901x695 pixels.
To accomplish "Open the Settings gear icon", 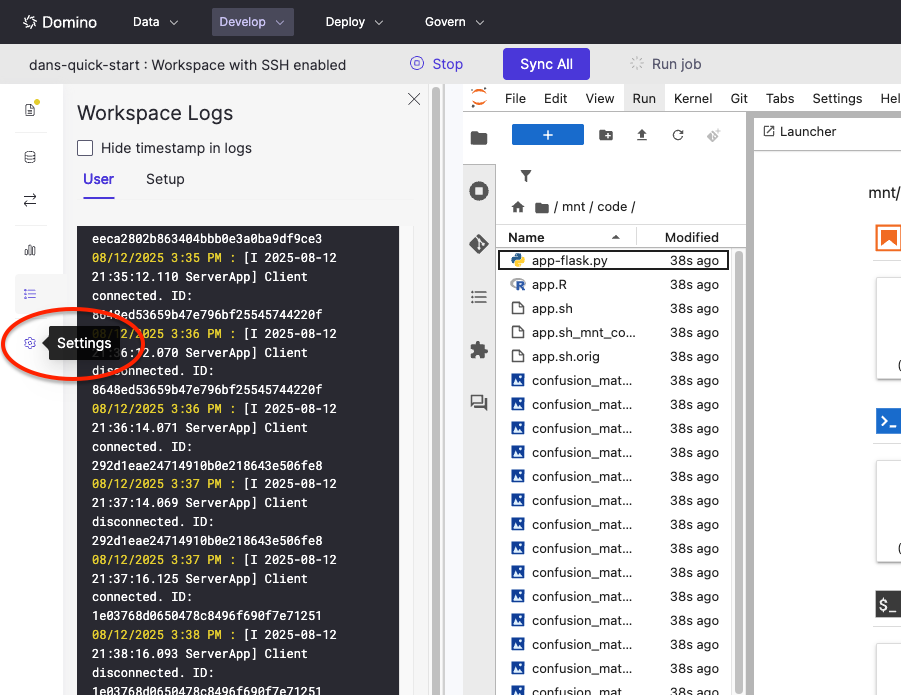I will coord(30,343).
